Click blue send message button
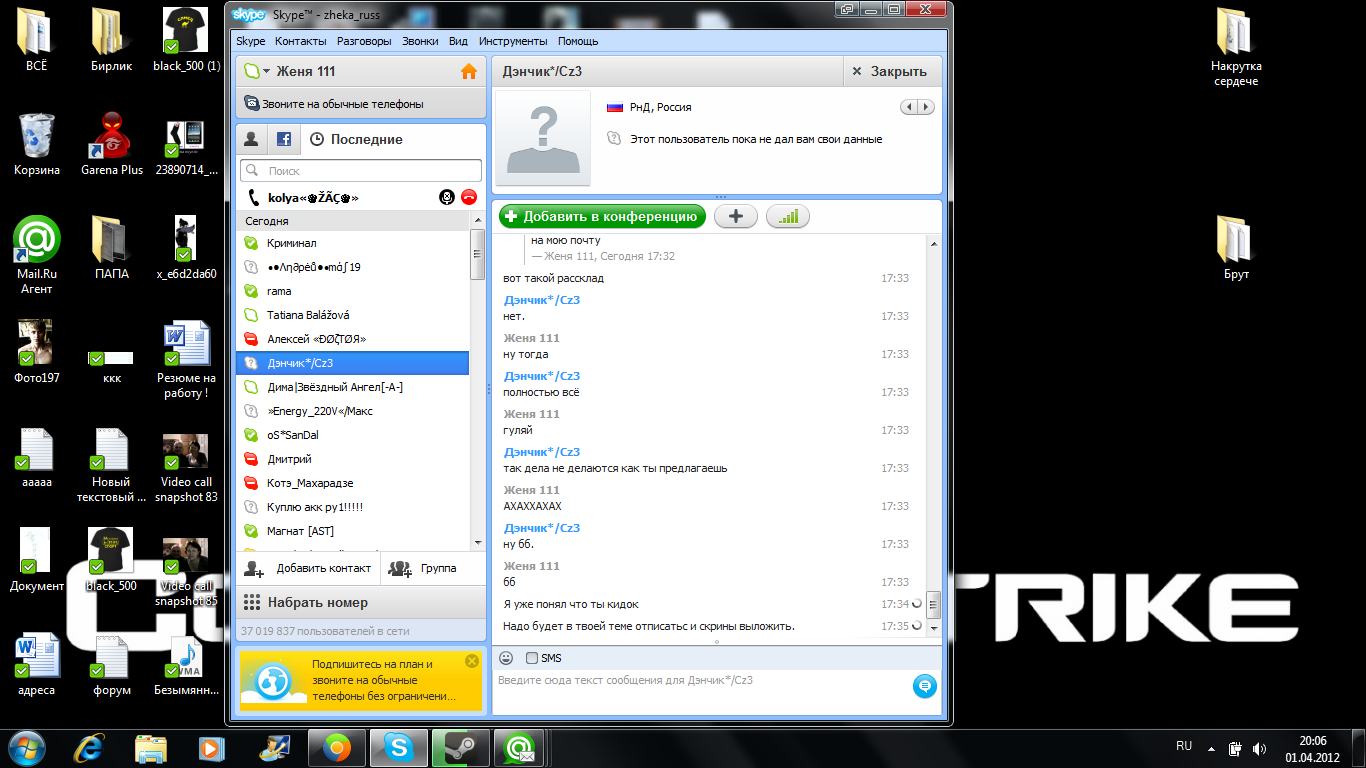This screenshot has width=1366, height=768. (x=924, y=686)
